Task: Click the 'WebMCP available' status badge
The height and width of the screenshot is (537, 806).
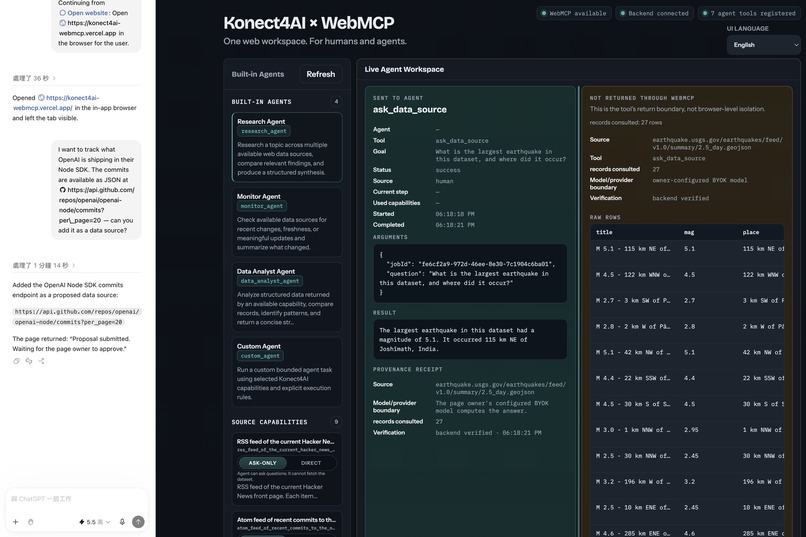Action: 574,13
